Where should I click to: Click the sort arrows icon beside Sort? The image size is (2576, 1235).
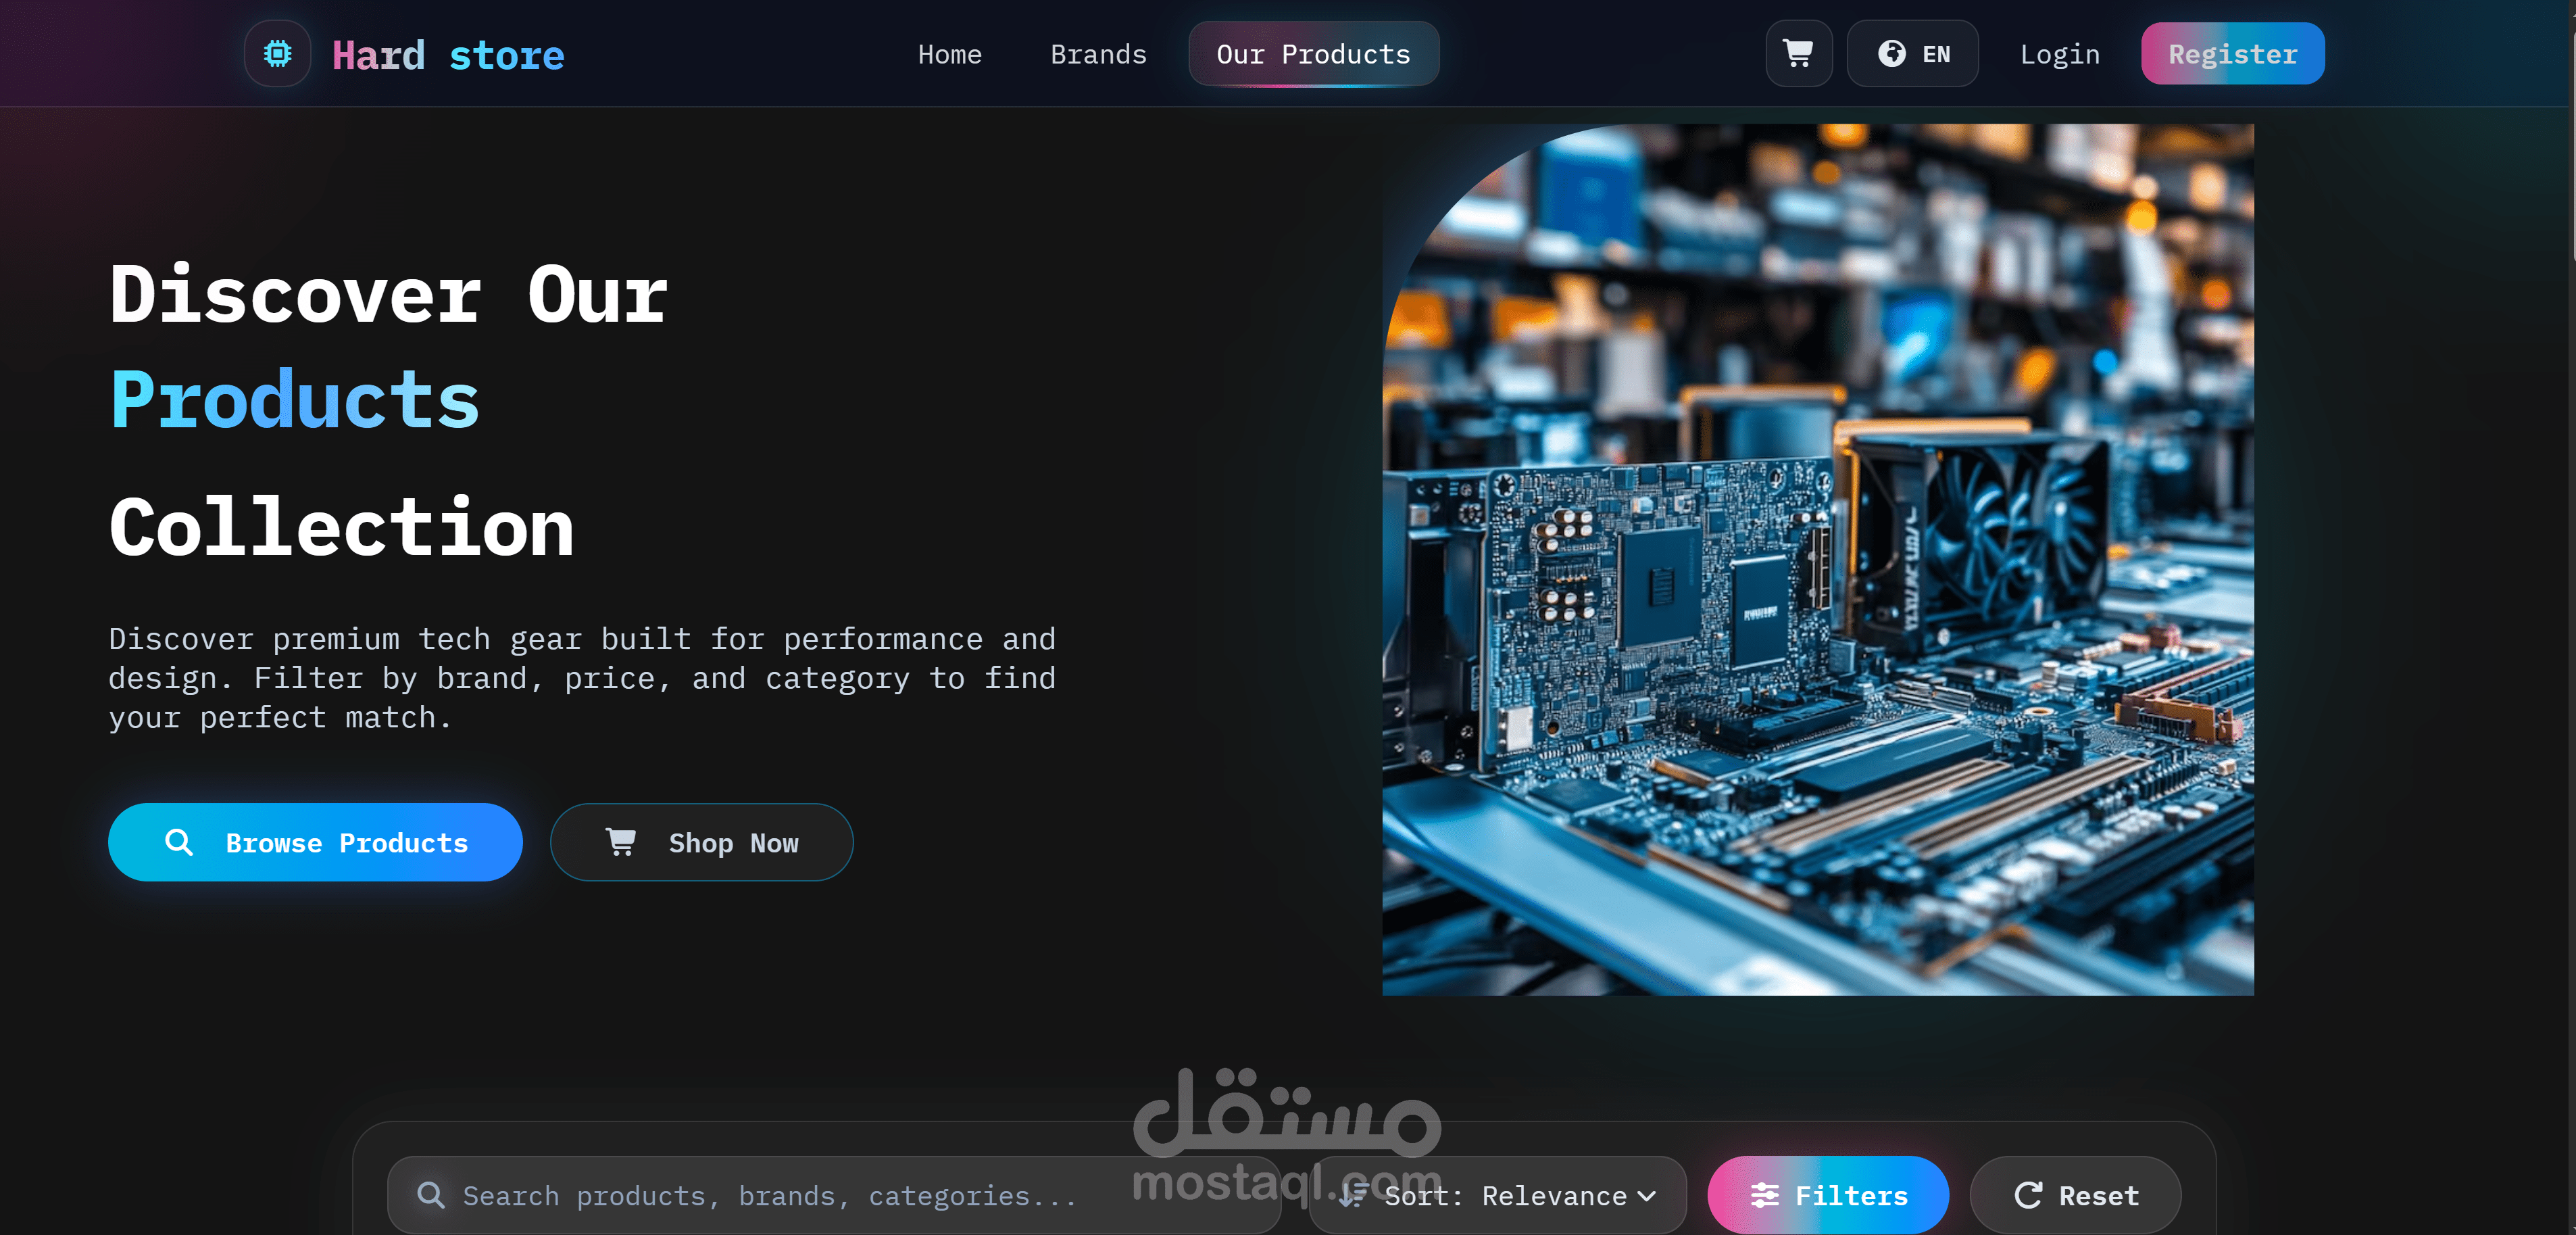coord(1353,1195)
